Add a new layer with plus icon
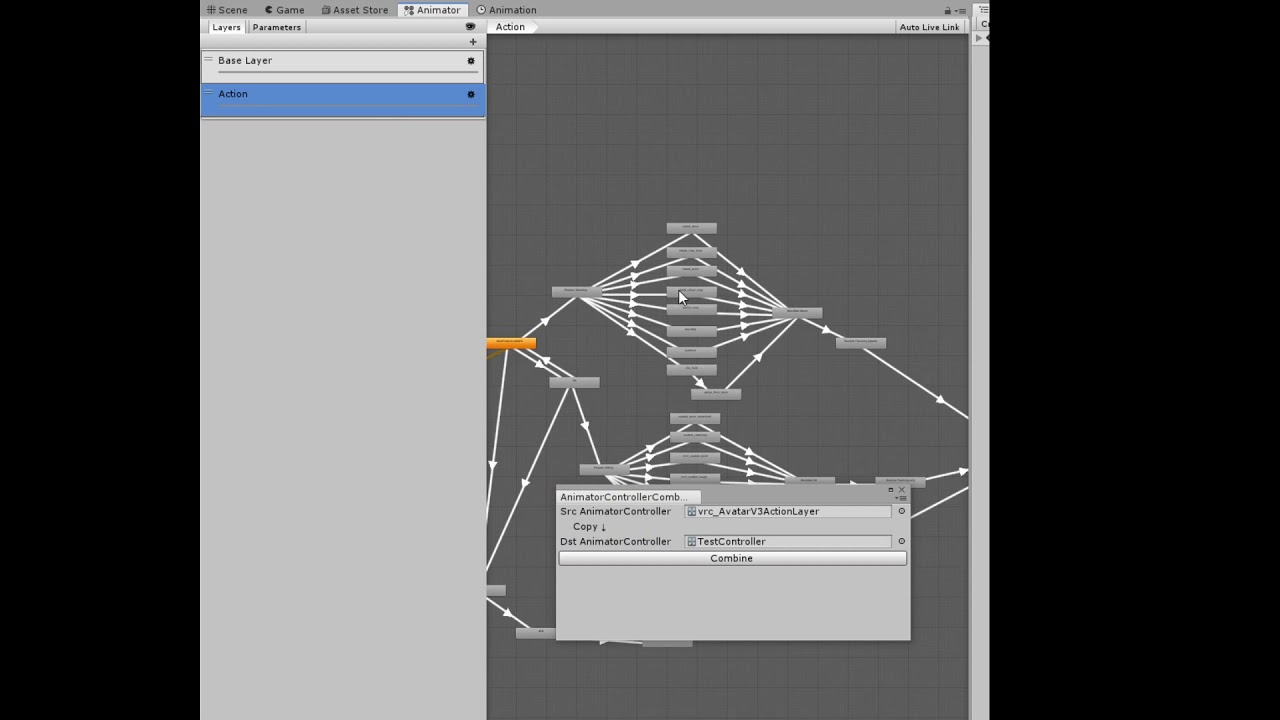1280x720 pixels. (x=473, y=42)
